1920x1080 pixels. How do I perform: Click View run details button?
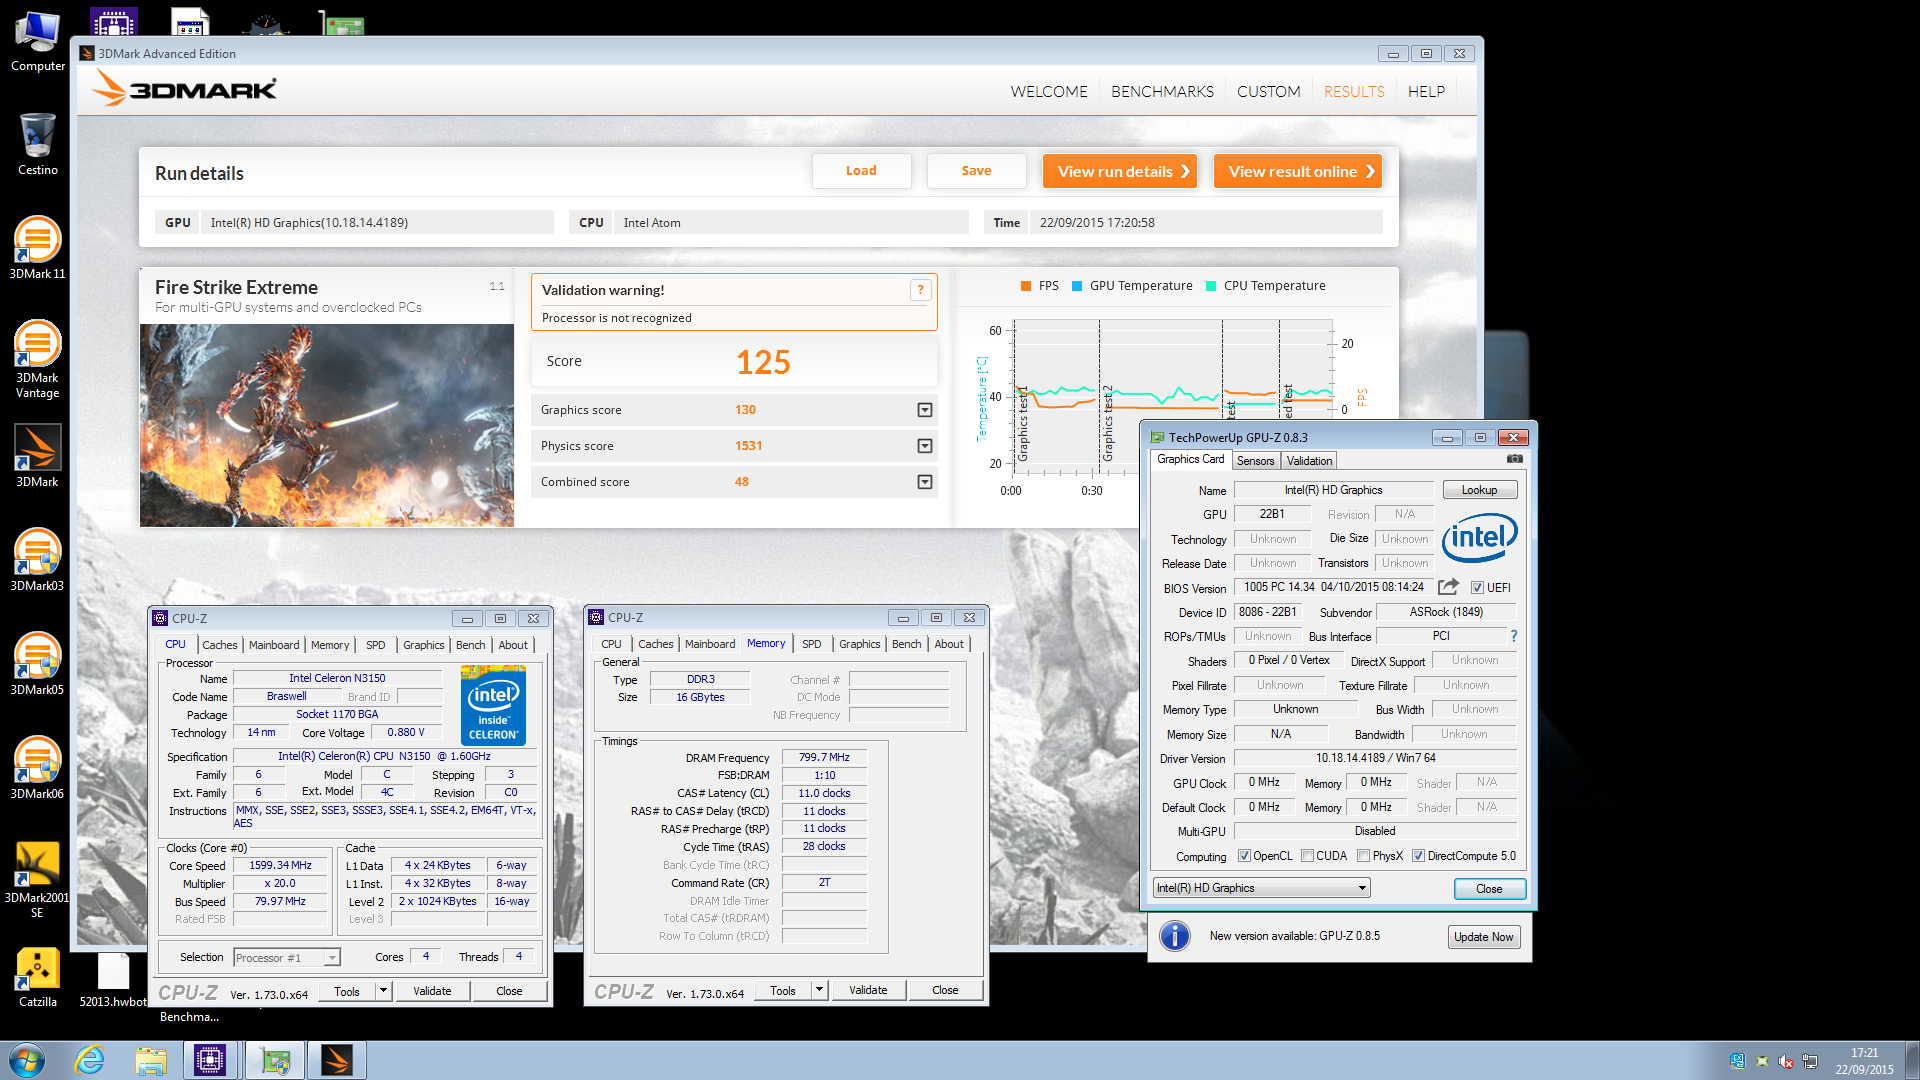pyautogui.click(x=1120, y=171)
